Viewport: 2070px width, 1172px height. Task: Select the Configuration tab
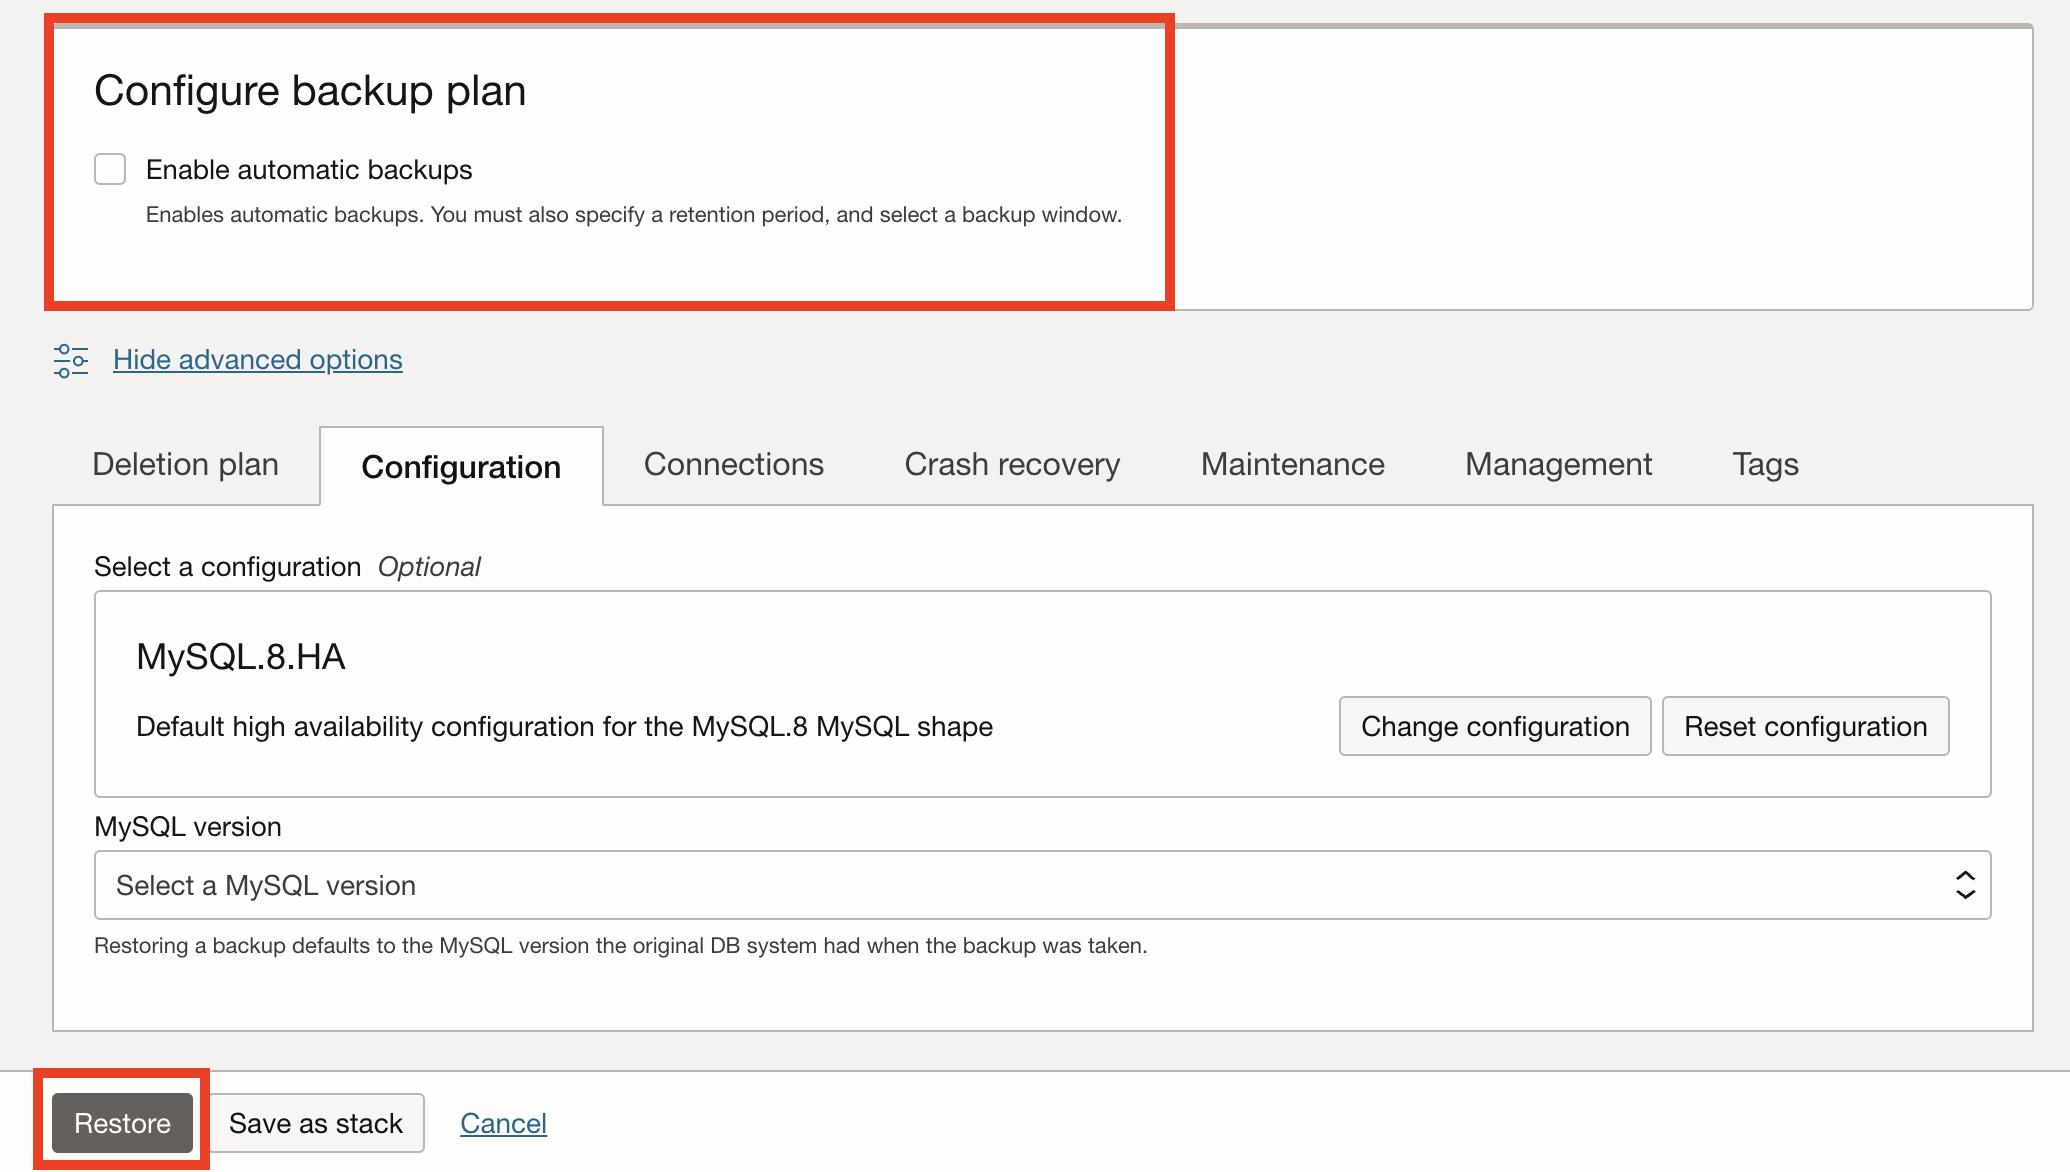pos(461,466)
